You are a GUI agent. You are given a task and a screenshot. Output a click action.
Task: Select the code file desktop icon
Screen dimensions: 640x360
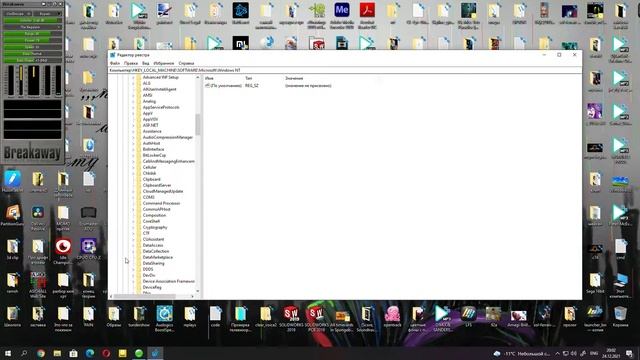[x=215, y=317]
